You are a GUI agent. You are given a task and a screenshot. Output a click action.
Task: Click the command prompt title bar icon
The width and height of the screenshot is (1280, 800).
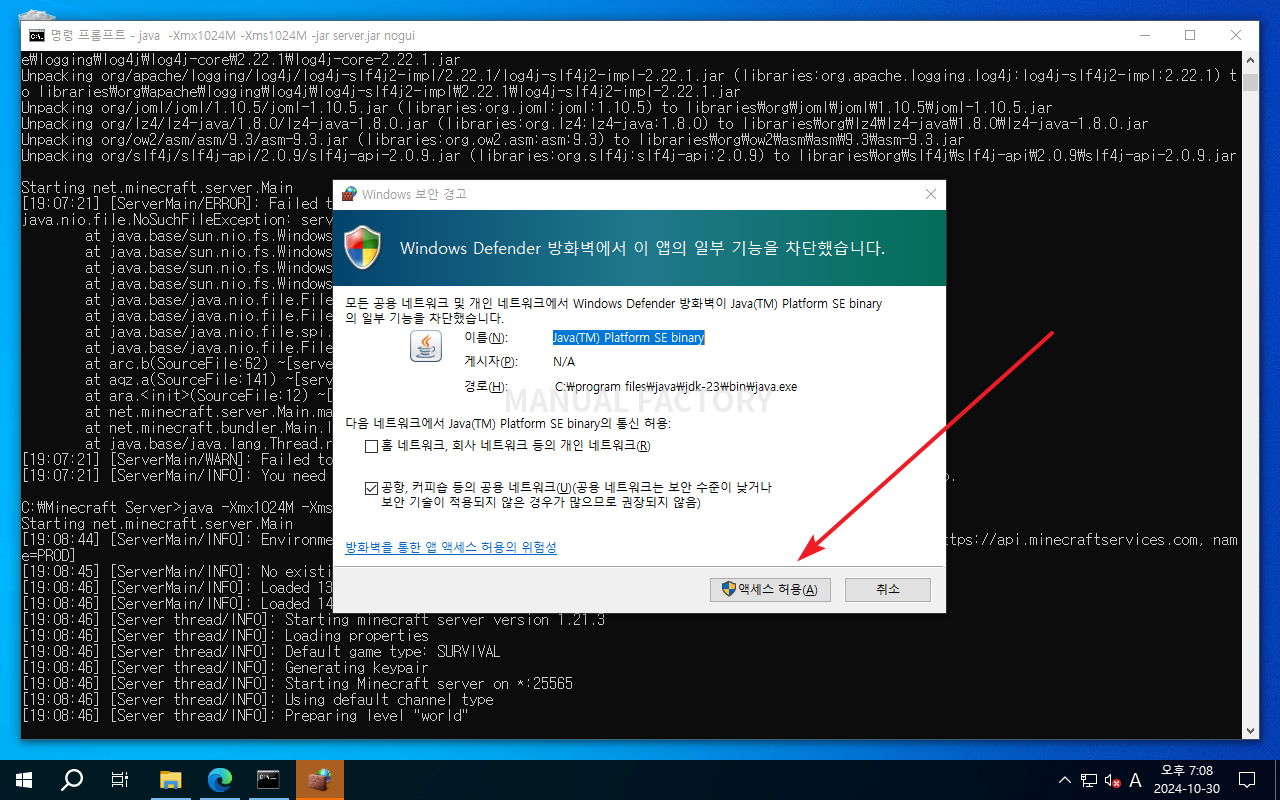pyautogui.click(x=36, y=35)
